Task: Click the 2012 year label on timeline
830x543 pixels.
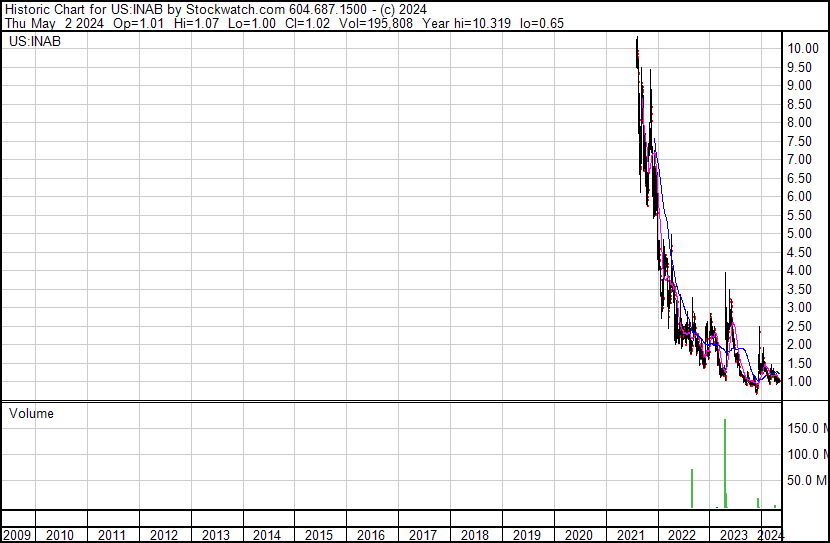Action: (x=164, y=535)
